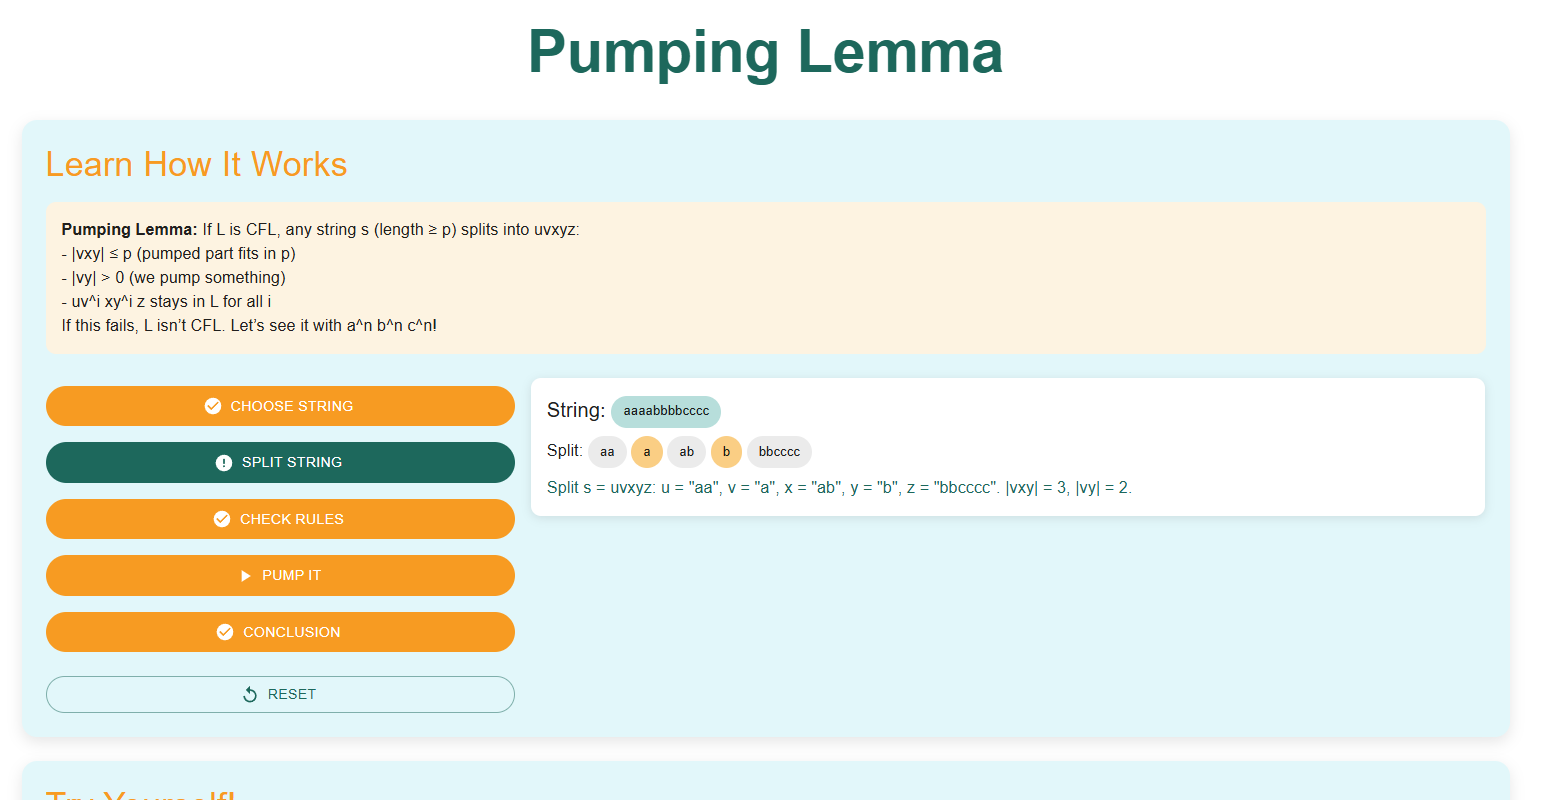This screenshot has height=800, width=1559.
Task: Select the gray "aa" split chip
Action: click(x=607, y=452)
